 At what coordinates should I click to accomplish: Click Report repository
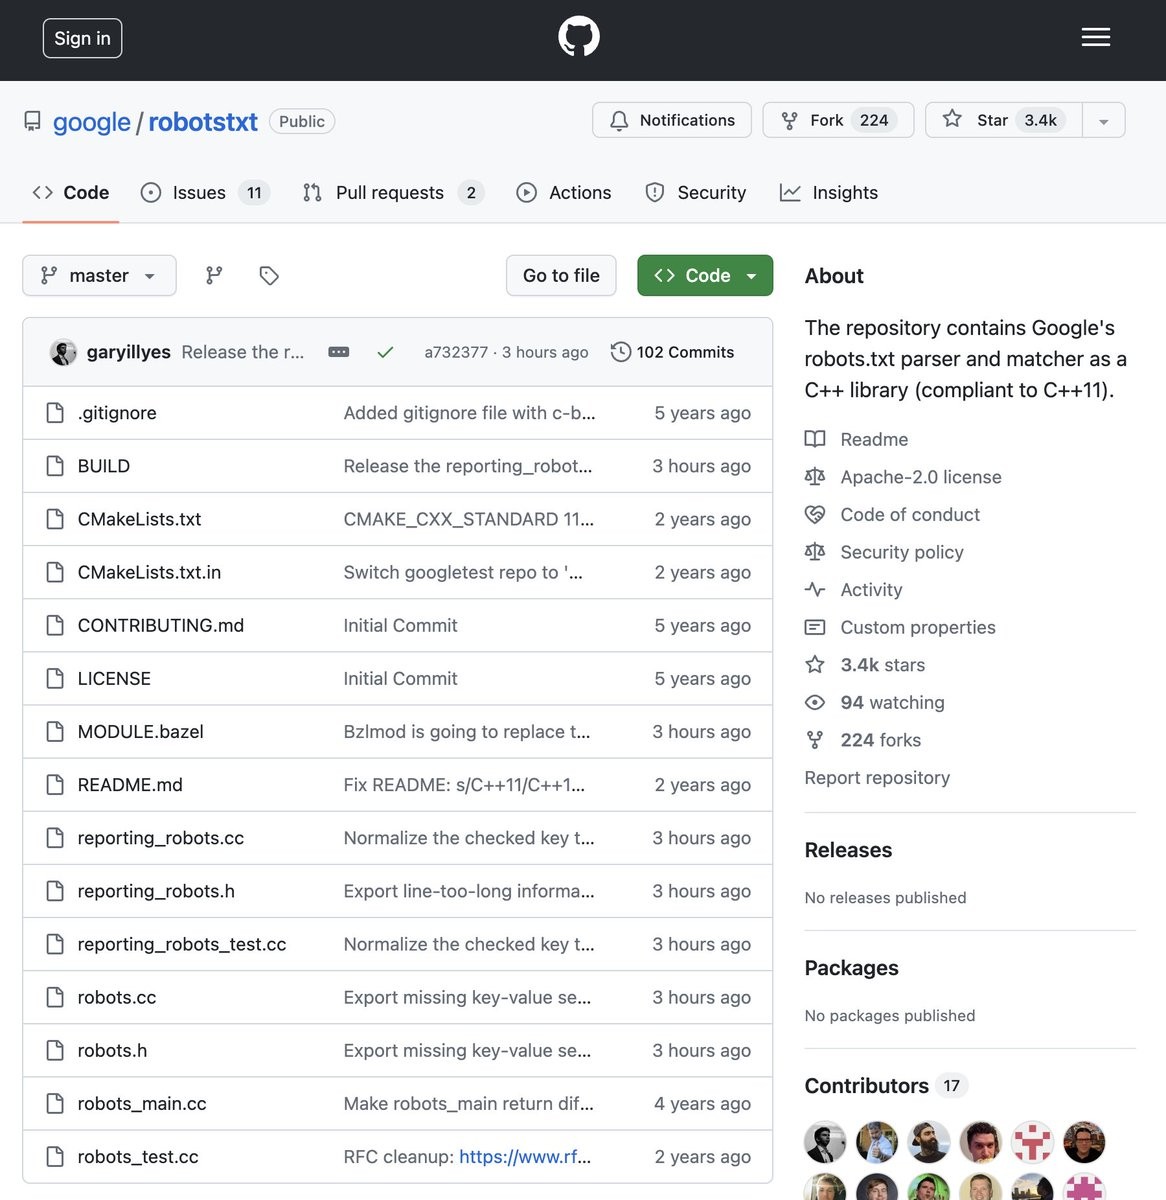pyautogui.click(x=877, y=777)
